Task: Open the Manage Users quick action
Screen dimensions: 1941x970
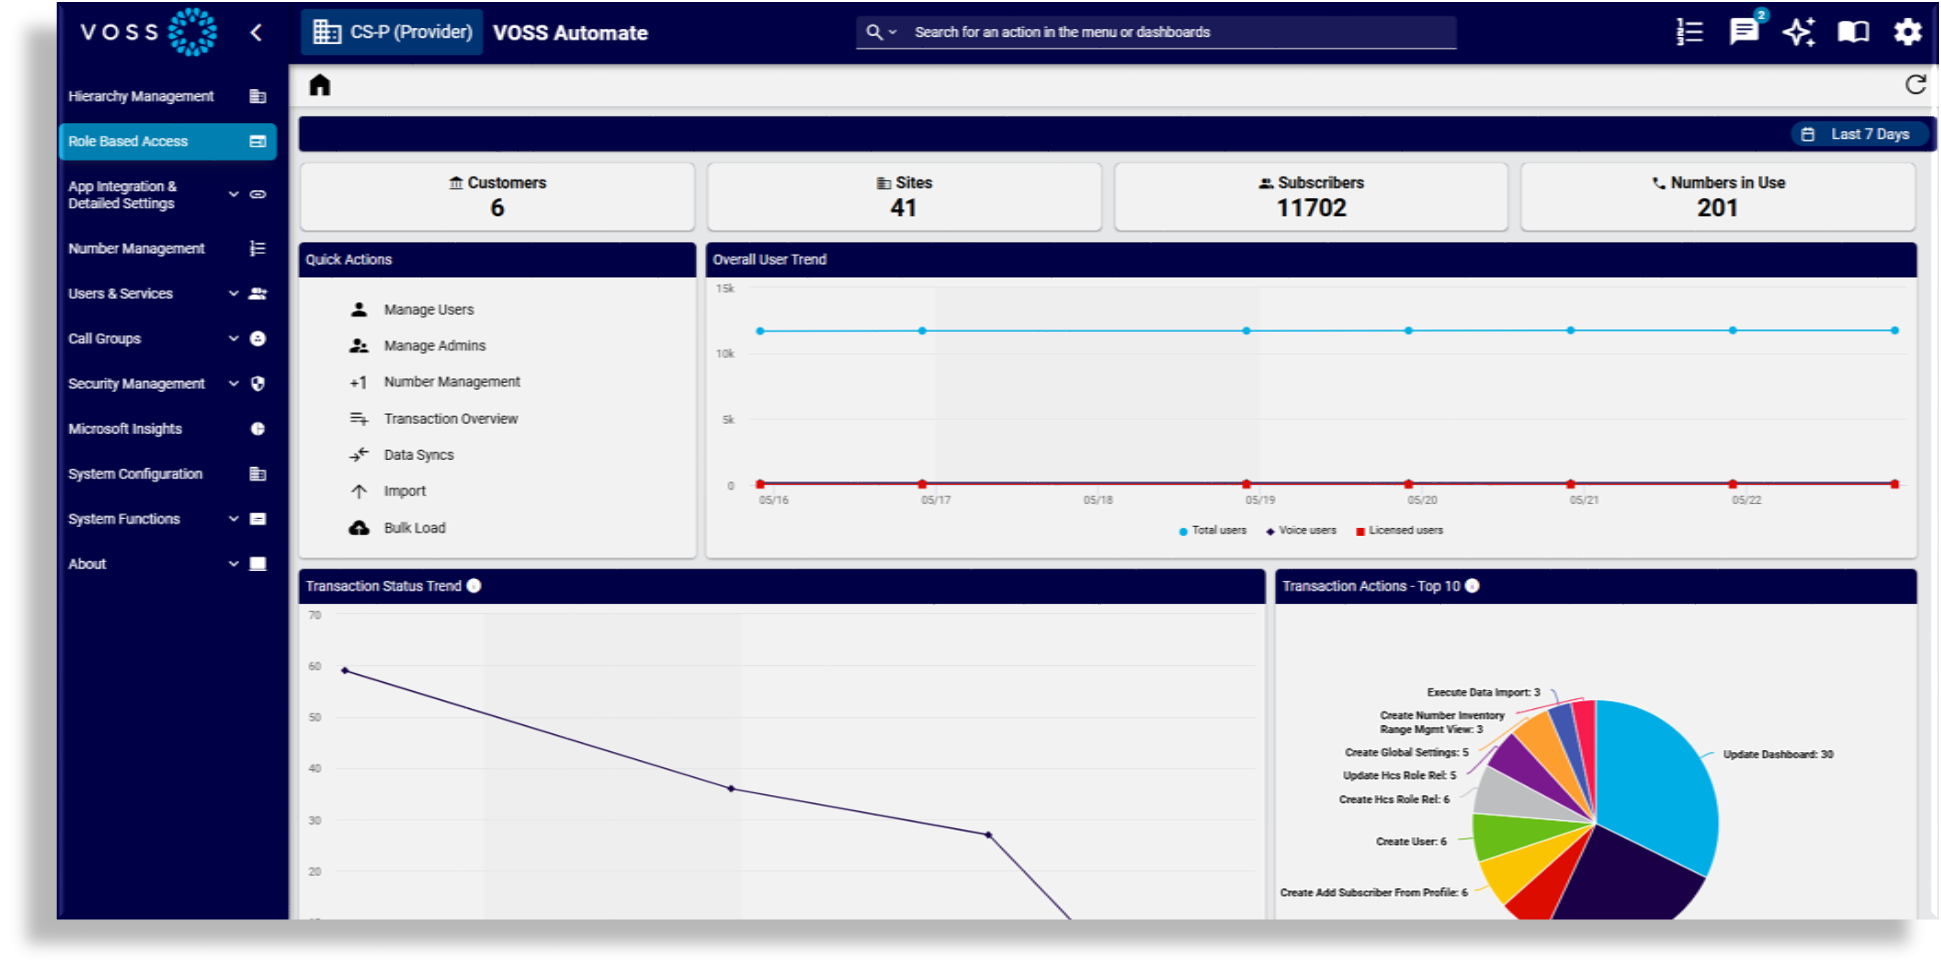Action: pyautogui.click(x=428, y=309)
